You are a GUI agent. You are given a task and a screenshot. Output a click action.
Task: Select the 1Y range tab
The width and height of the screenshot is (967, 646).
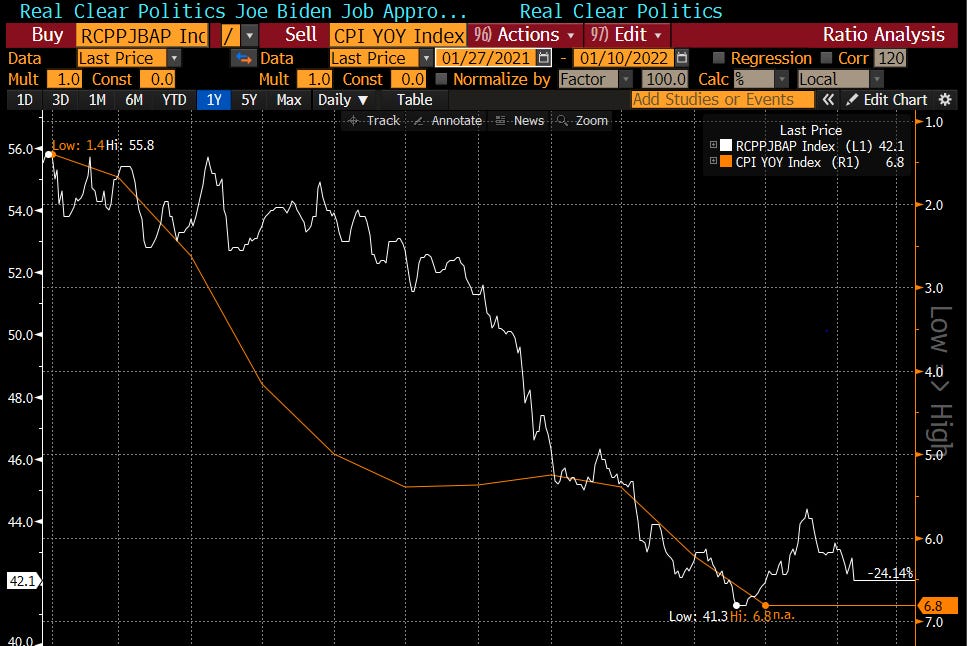[x=213, y=100]
